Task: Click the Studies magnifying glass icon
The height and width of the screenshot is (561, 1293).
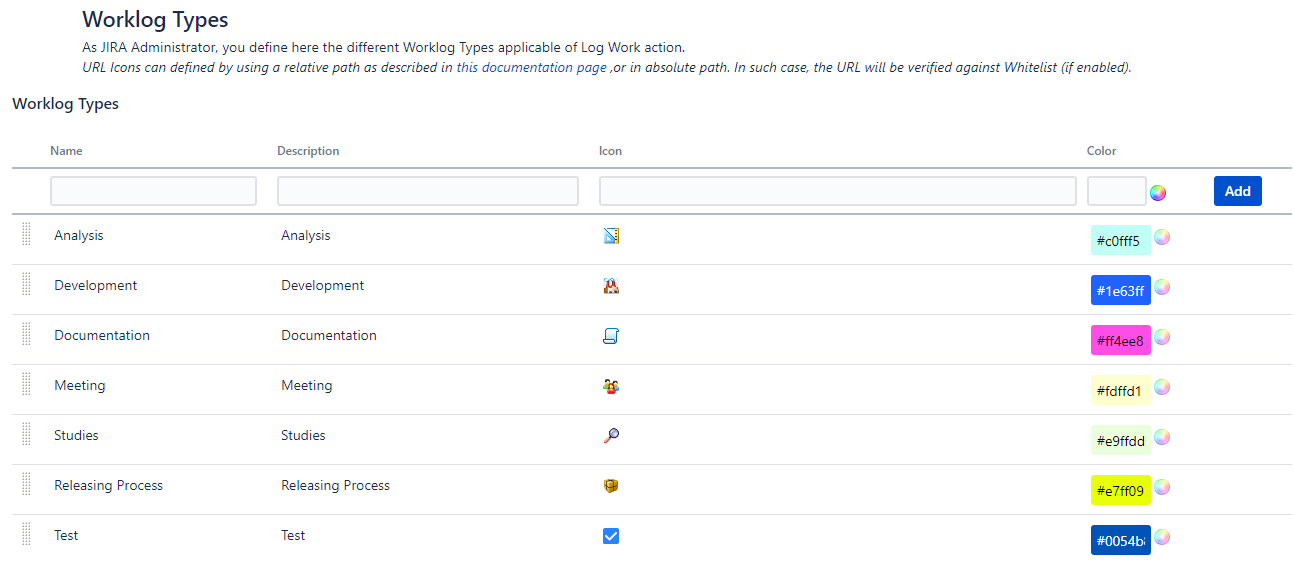Action: (x=611, y=436)
